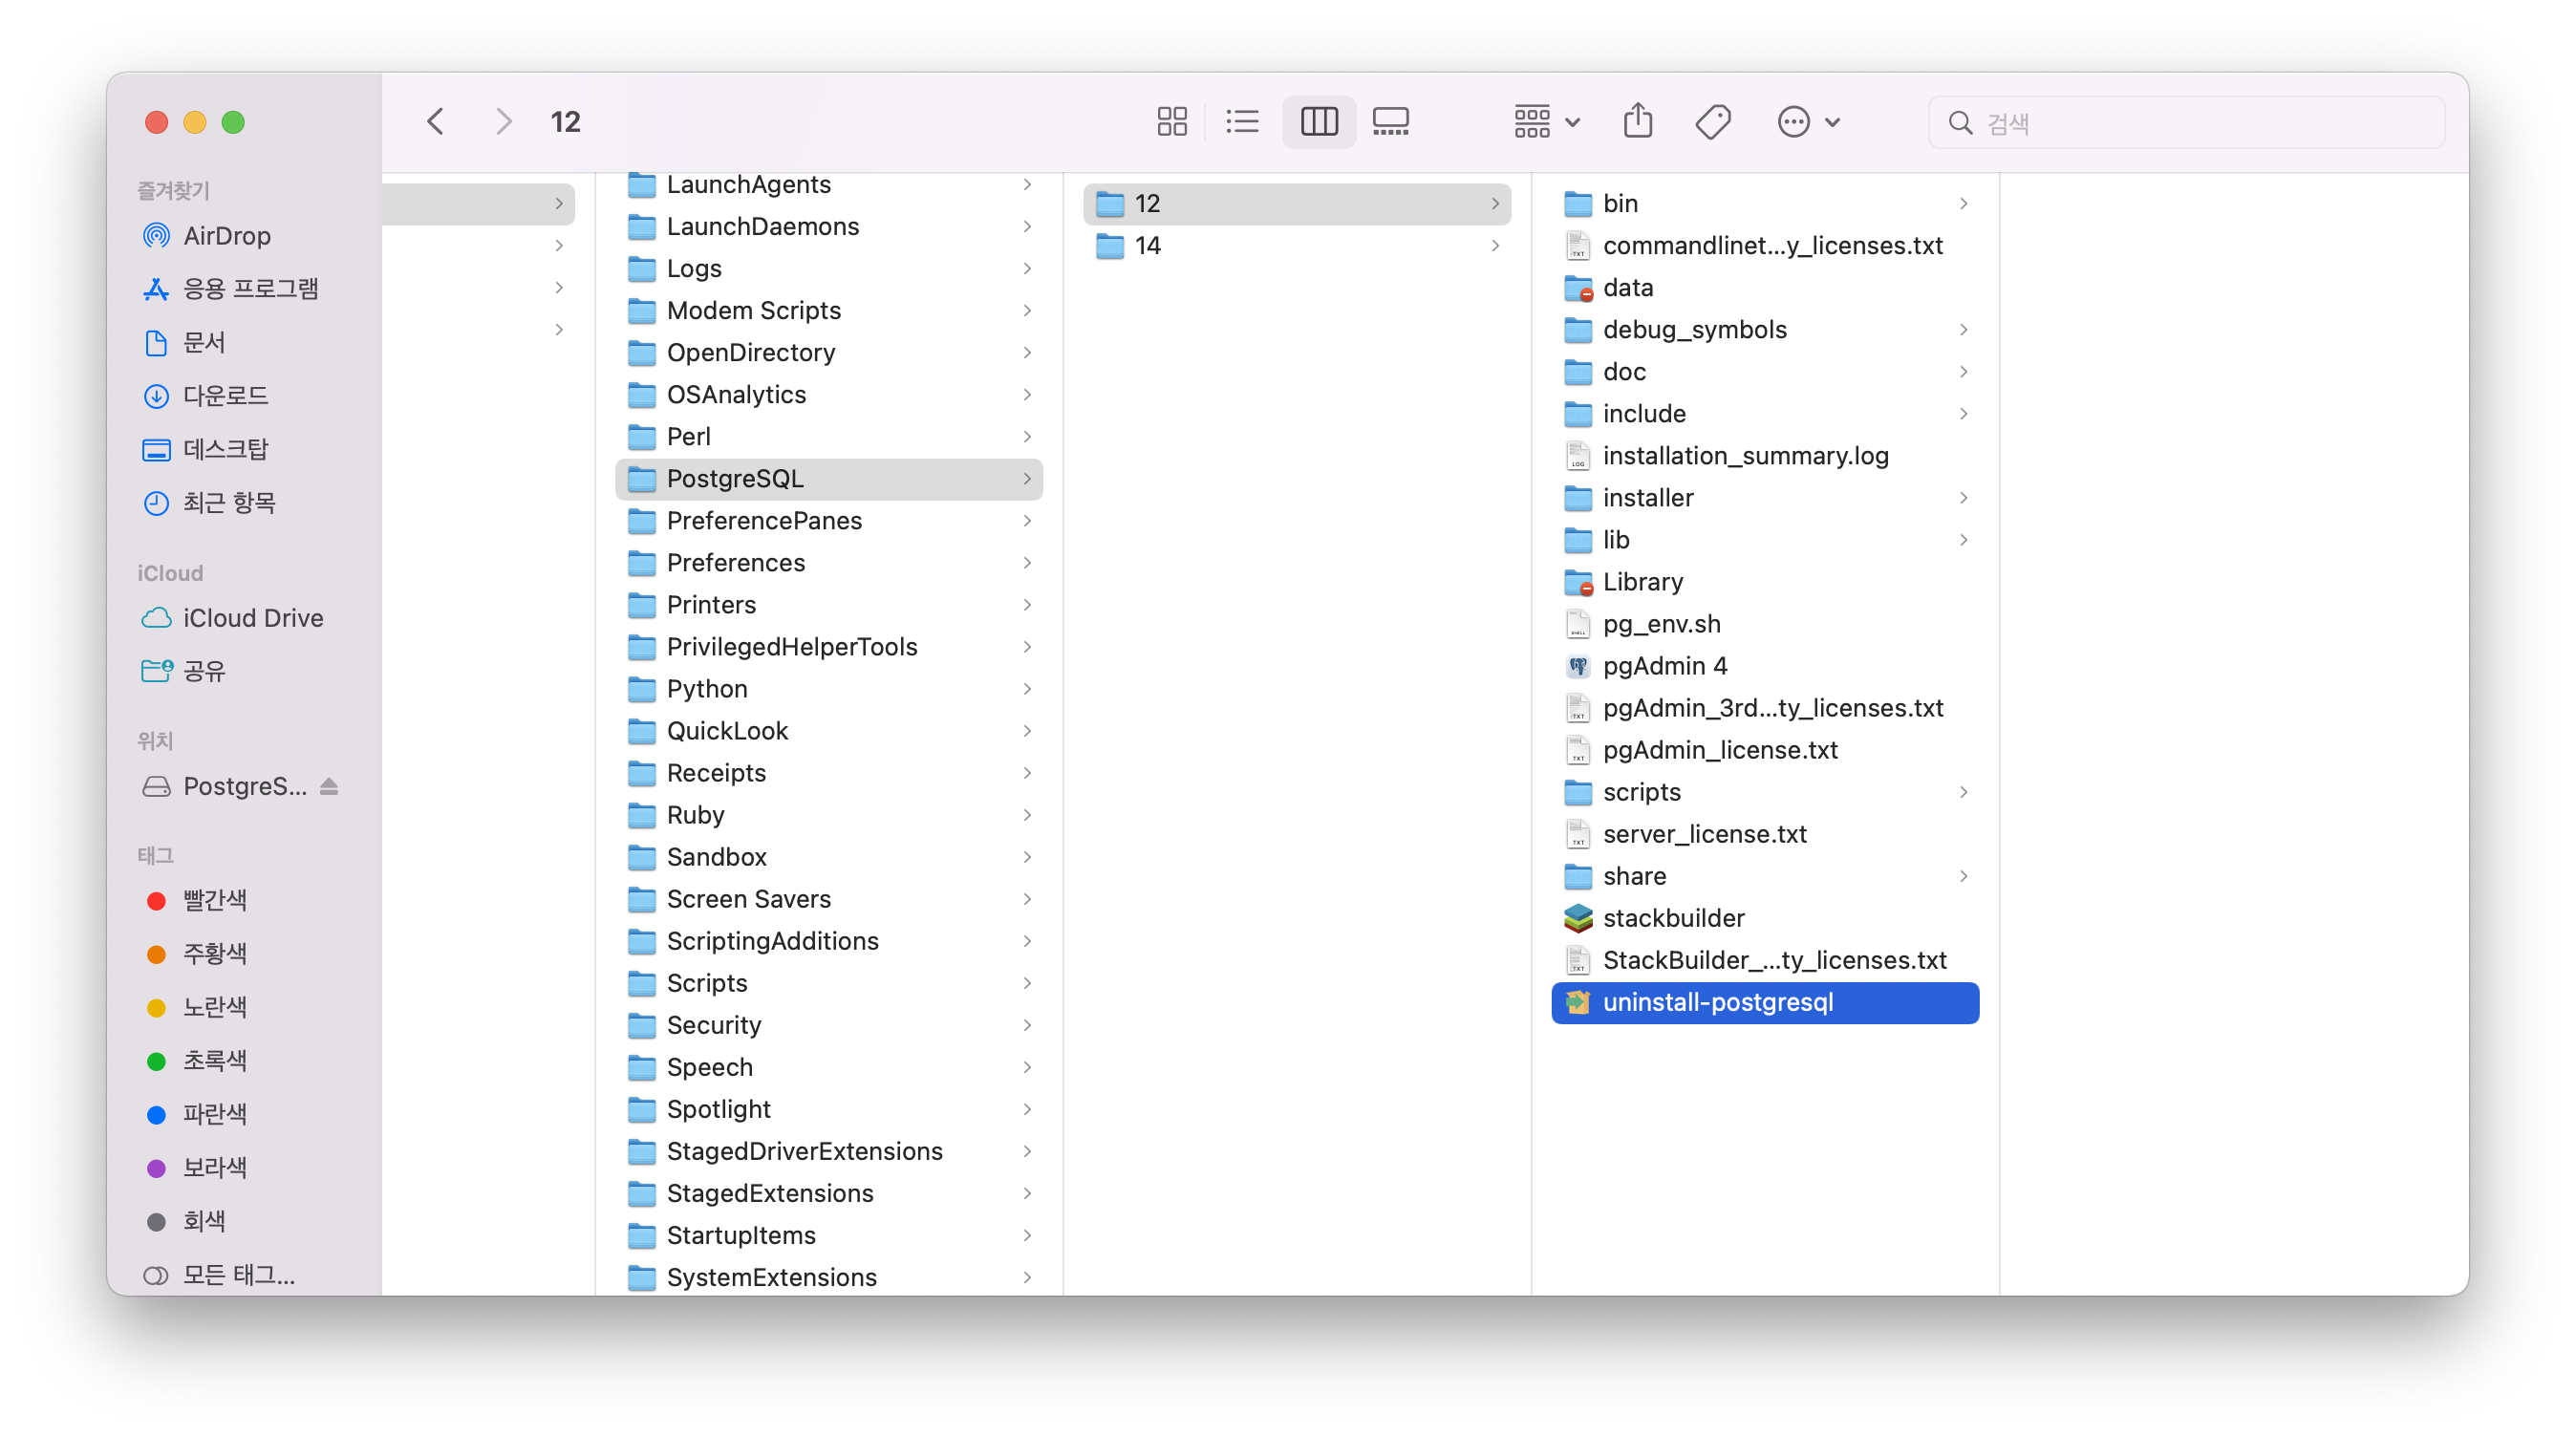Eject the PostgreS... volume

329,786
